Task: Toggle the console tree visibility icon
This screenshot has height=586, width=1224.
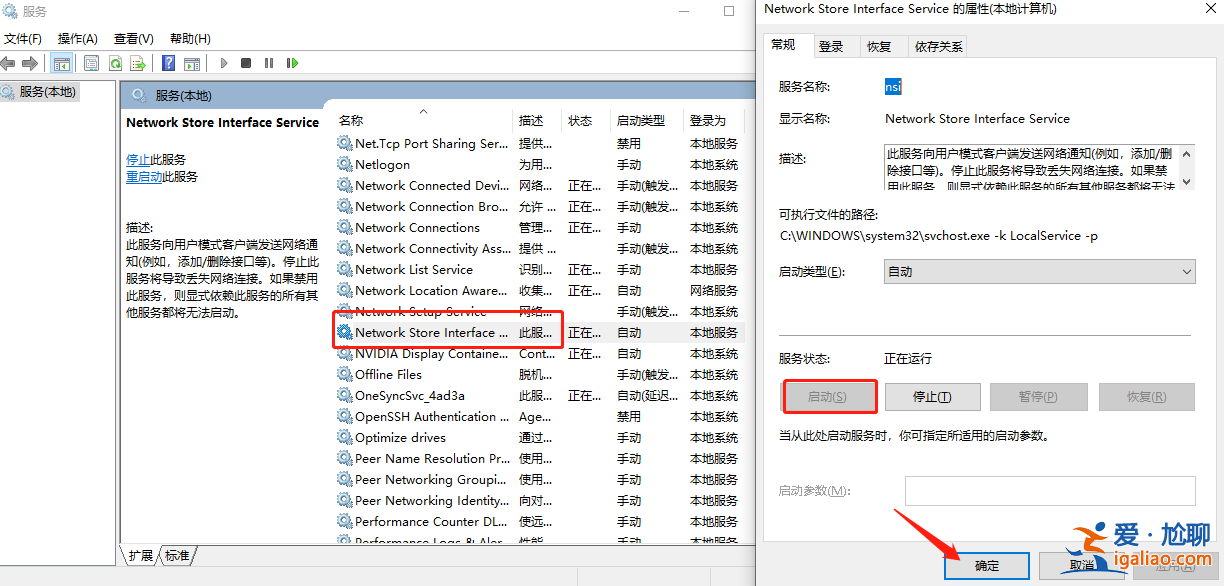Action: tap(63, 63)
